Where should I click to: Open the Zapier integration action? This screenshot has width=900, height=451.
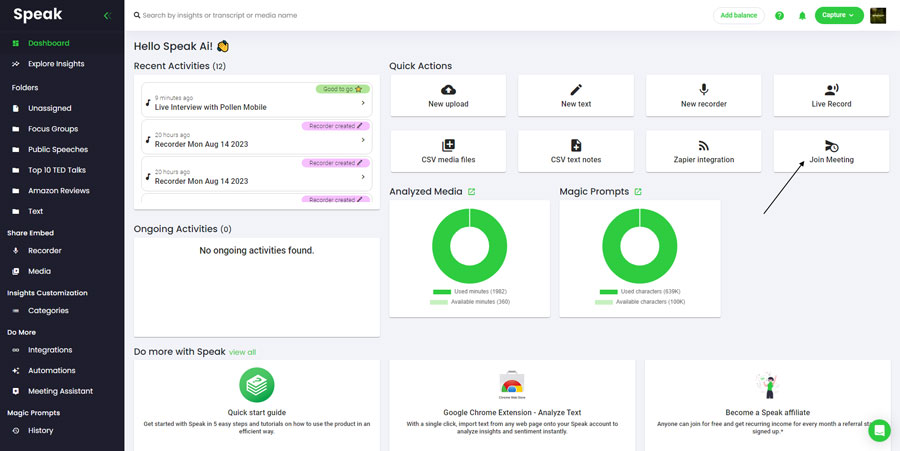point(703,146)
